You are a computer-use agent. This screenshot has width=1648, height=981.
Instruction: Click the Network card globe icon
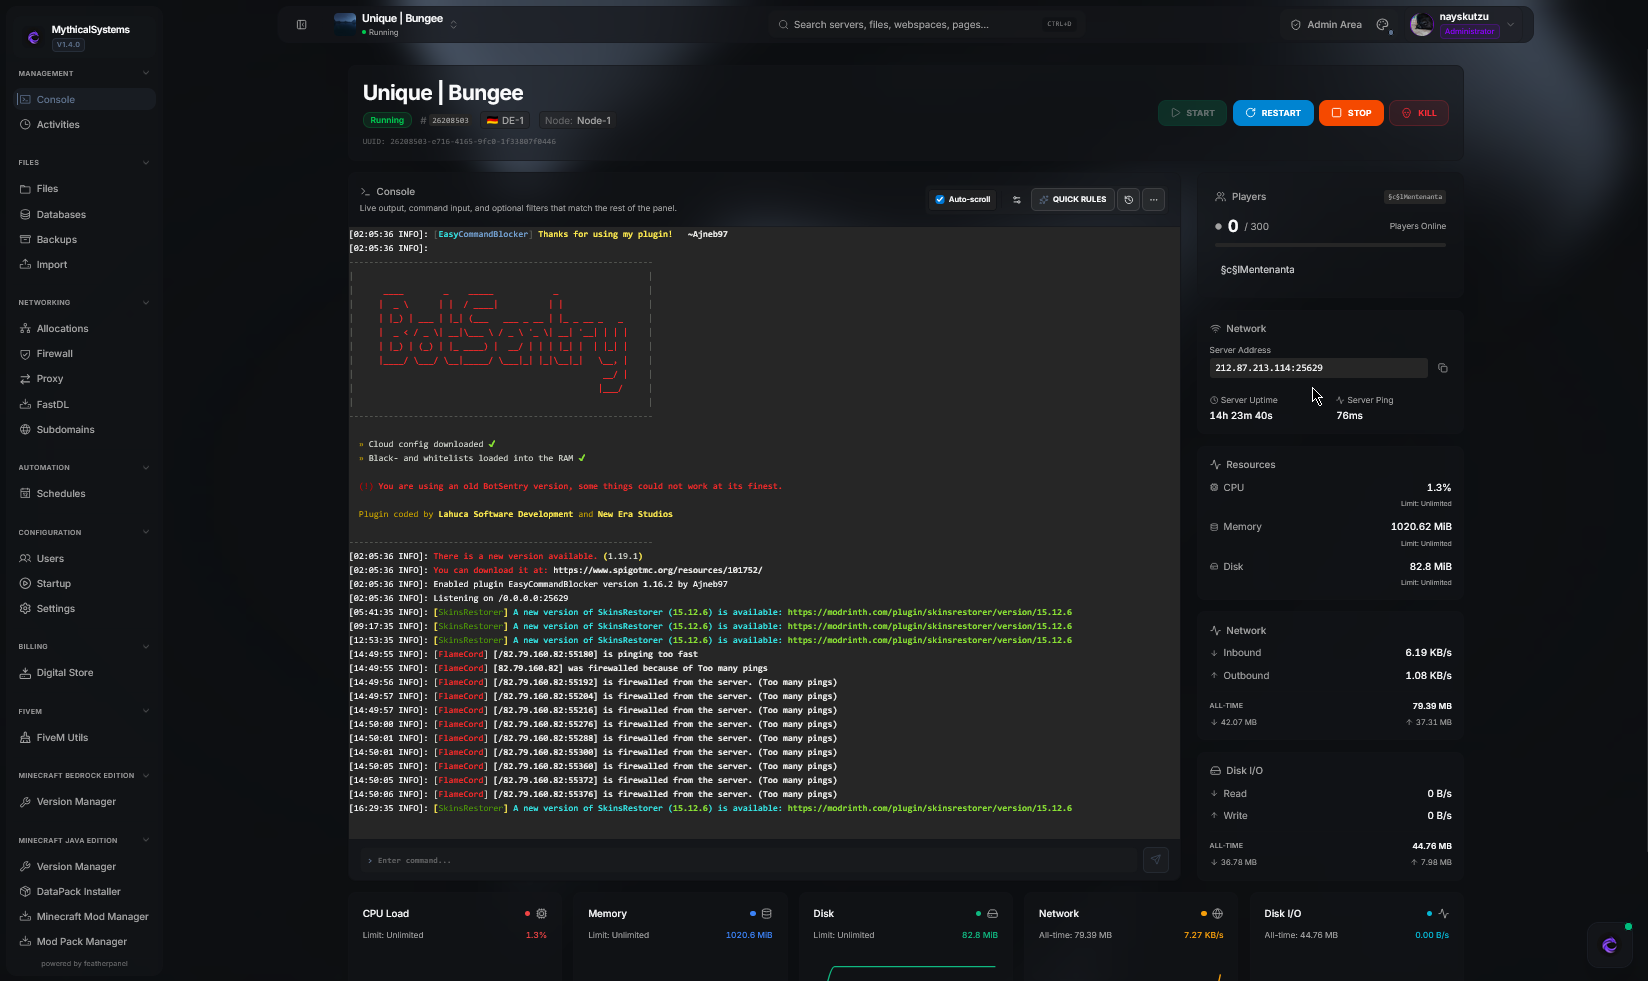click(1217, 914)
